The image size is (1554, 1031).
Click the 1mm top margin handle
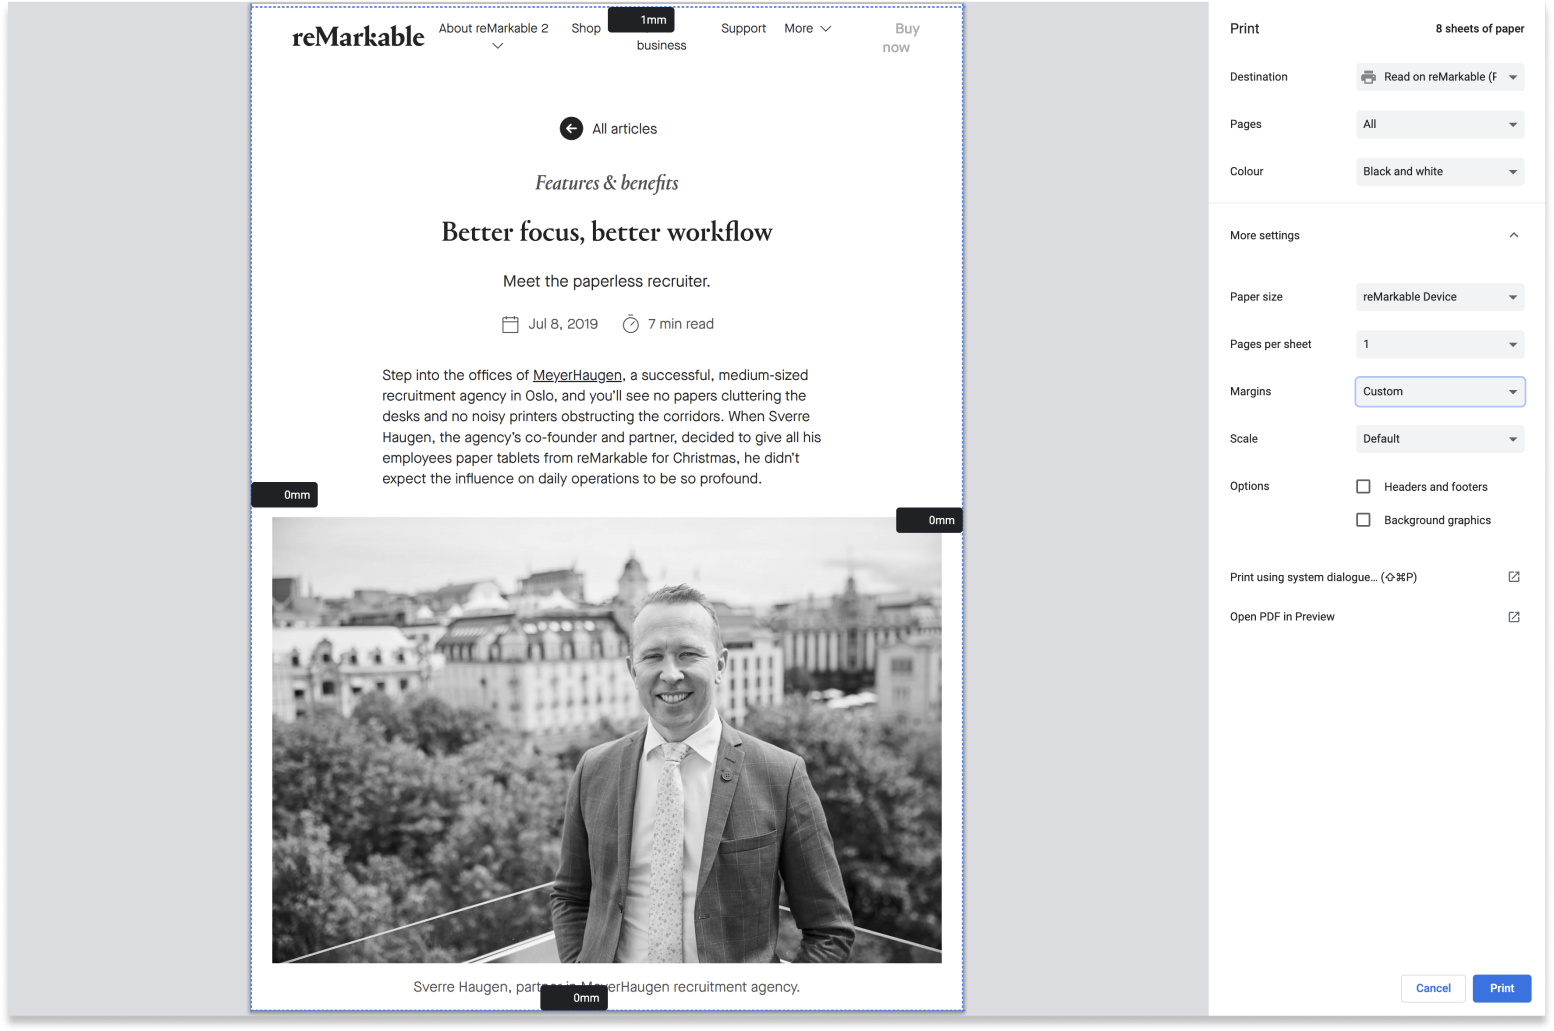point(641,19)
